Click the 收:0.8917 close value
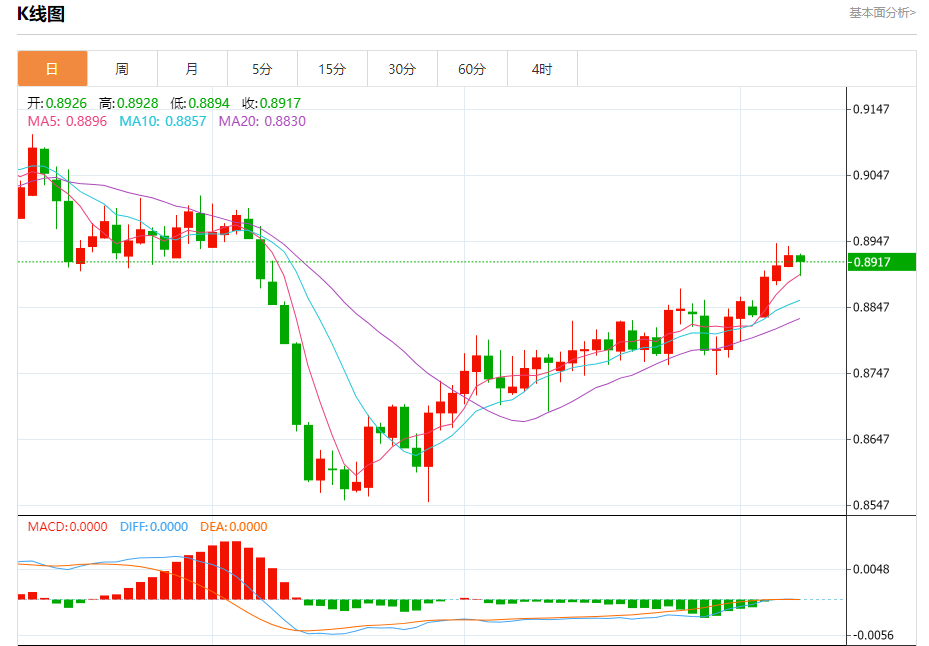This screenshot has width=929, height=646. click(271, 103)
